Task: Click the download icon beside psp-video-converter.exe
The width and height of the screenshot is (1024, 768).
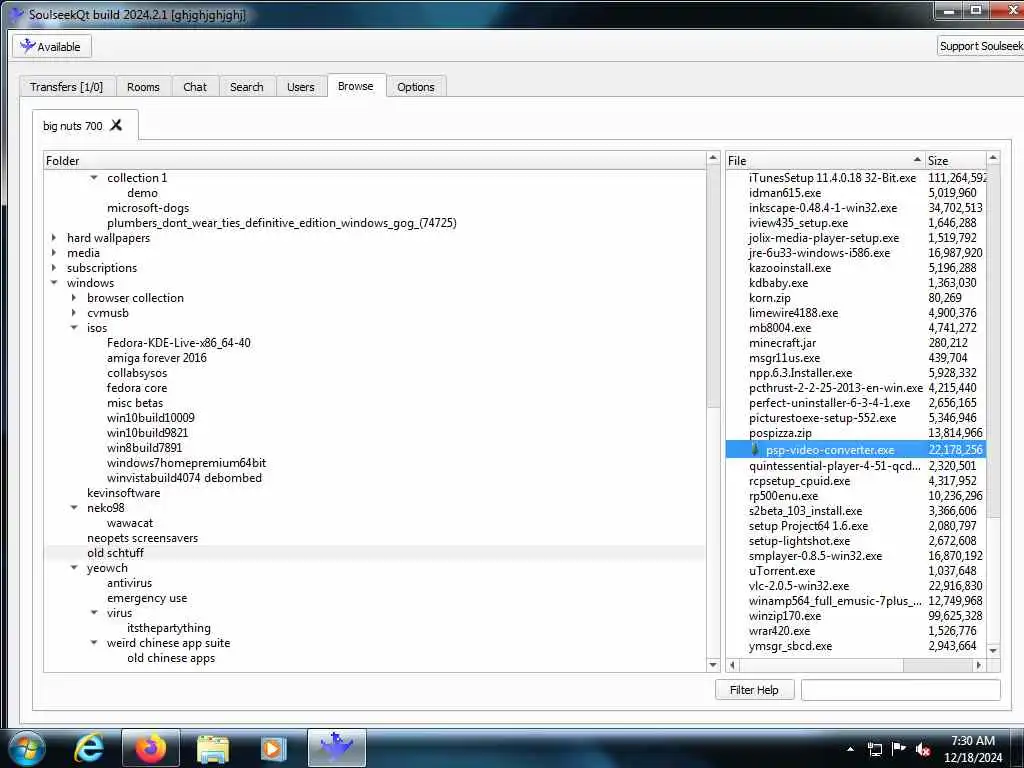Action: coord(755,449)
